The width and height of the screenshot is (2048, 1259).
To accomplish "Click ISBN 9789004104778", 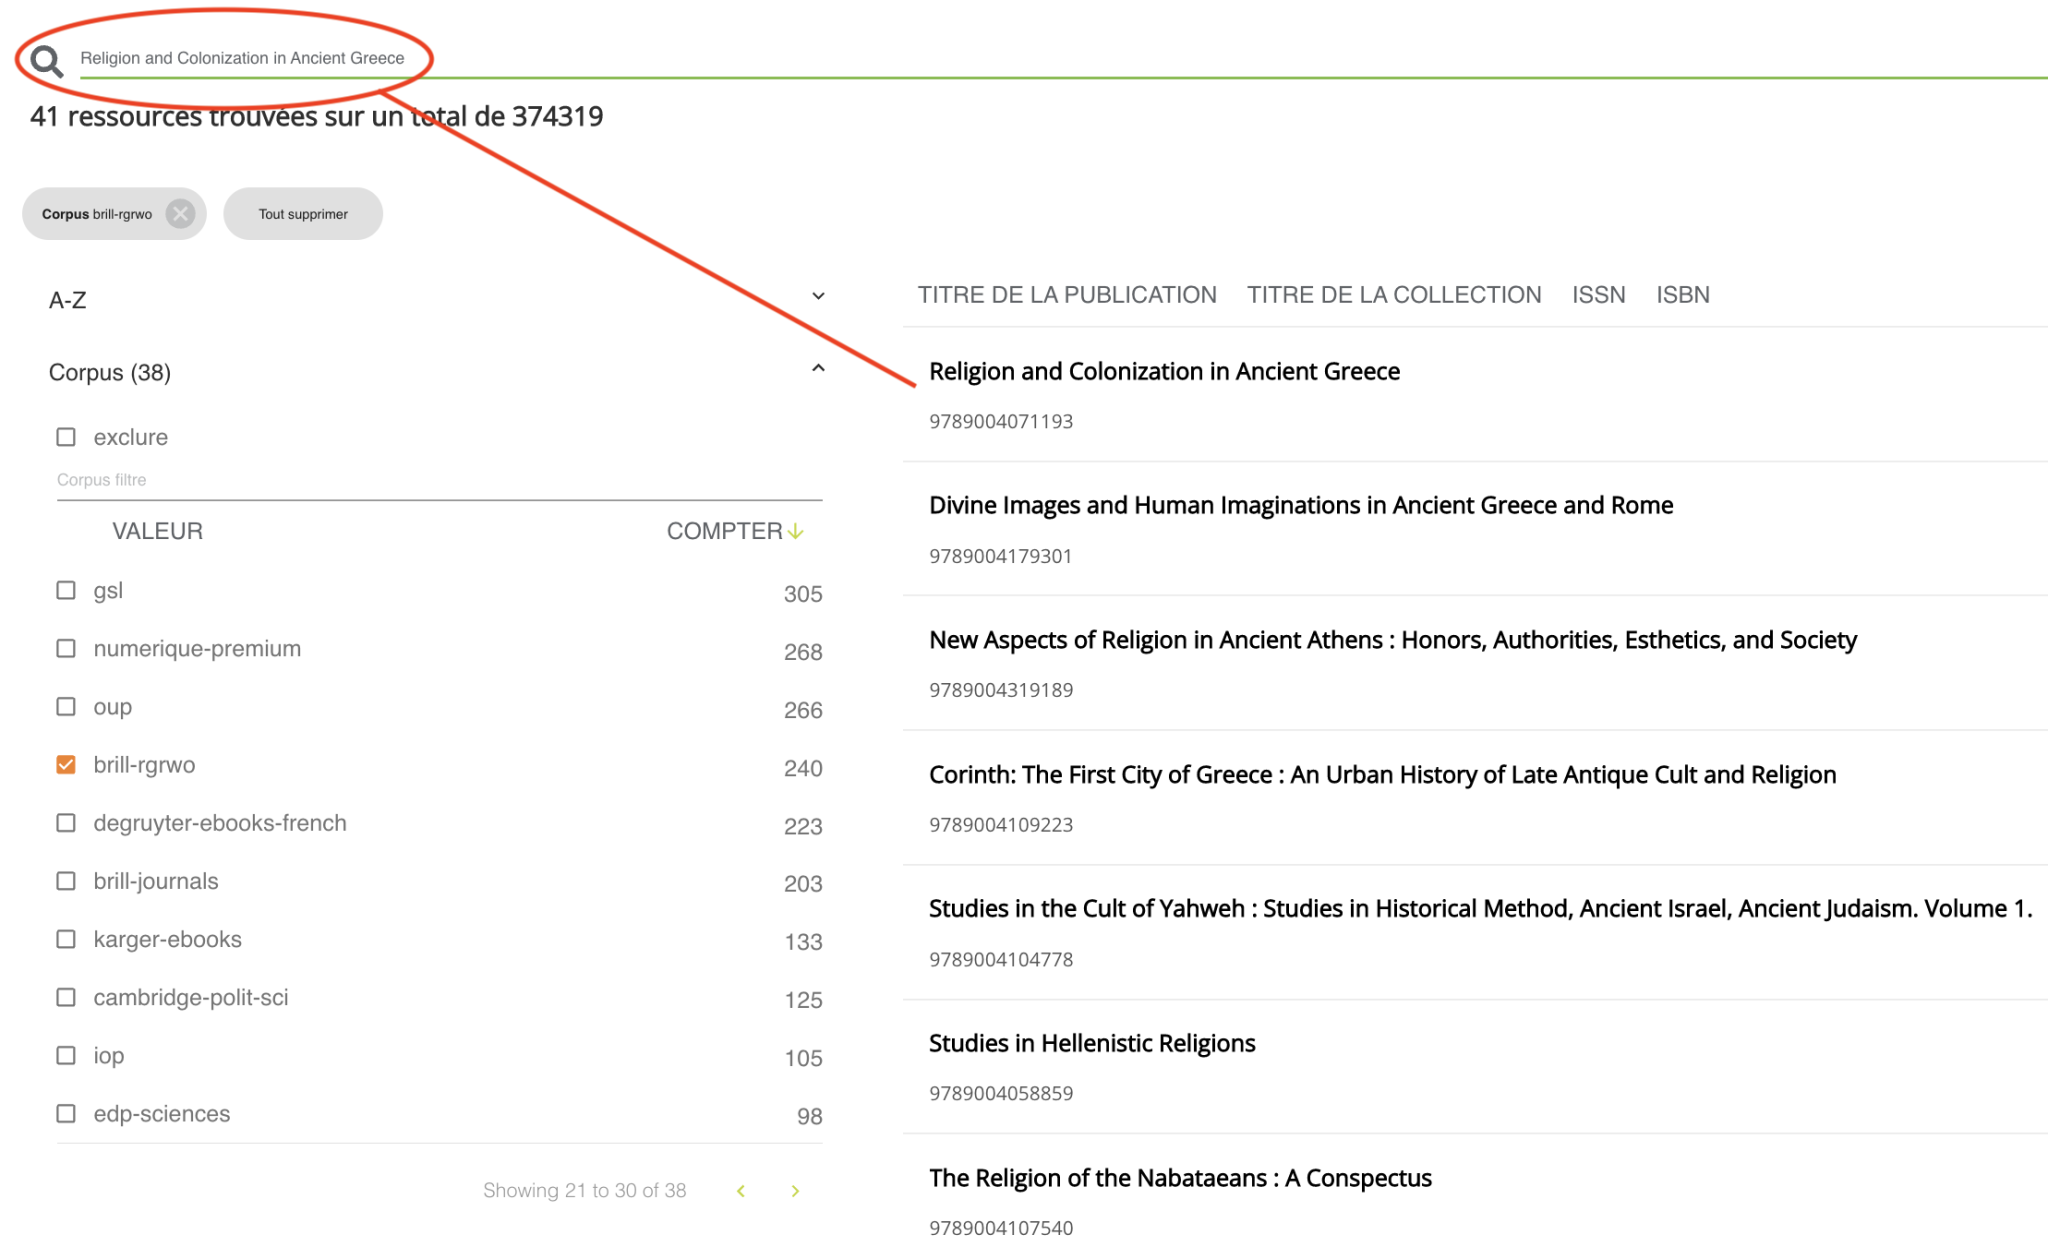I will (1001, 960).
